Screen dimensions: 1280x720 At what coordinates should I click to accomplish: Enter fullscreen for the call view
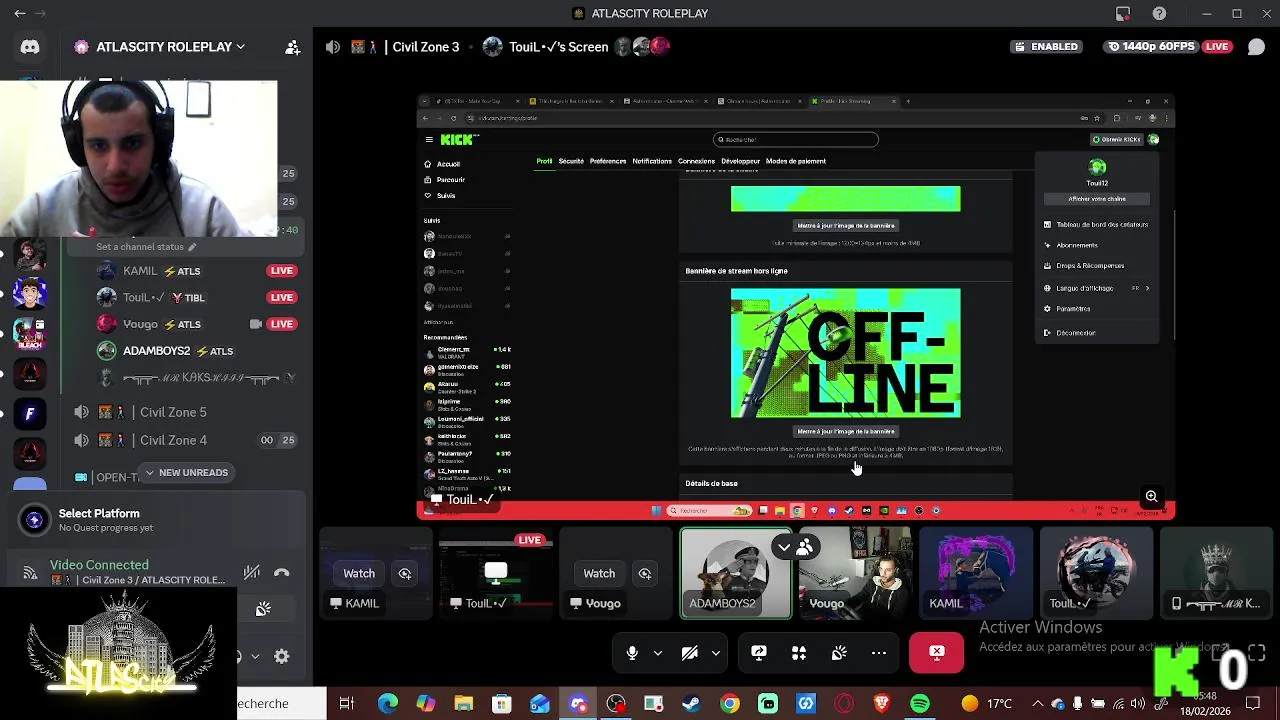pyautogui.click(x=1256, y=653)
